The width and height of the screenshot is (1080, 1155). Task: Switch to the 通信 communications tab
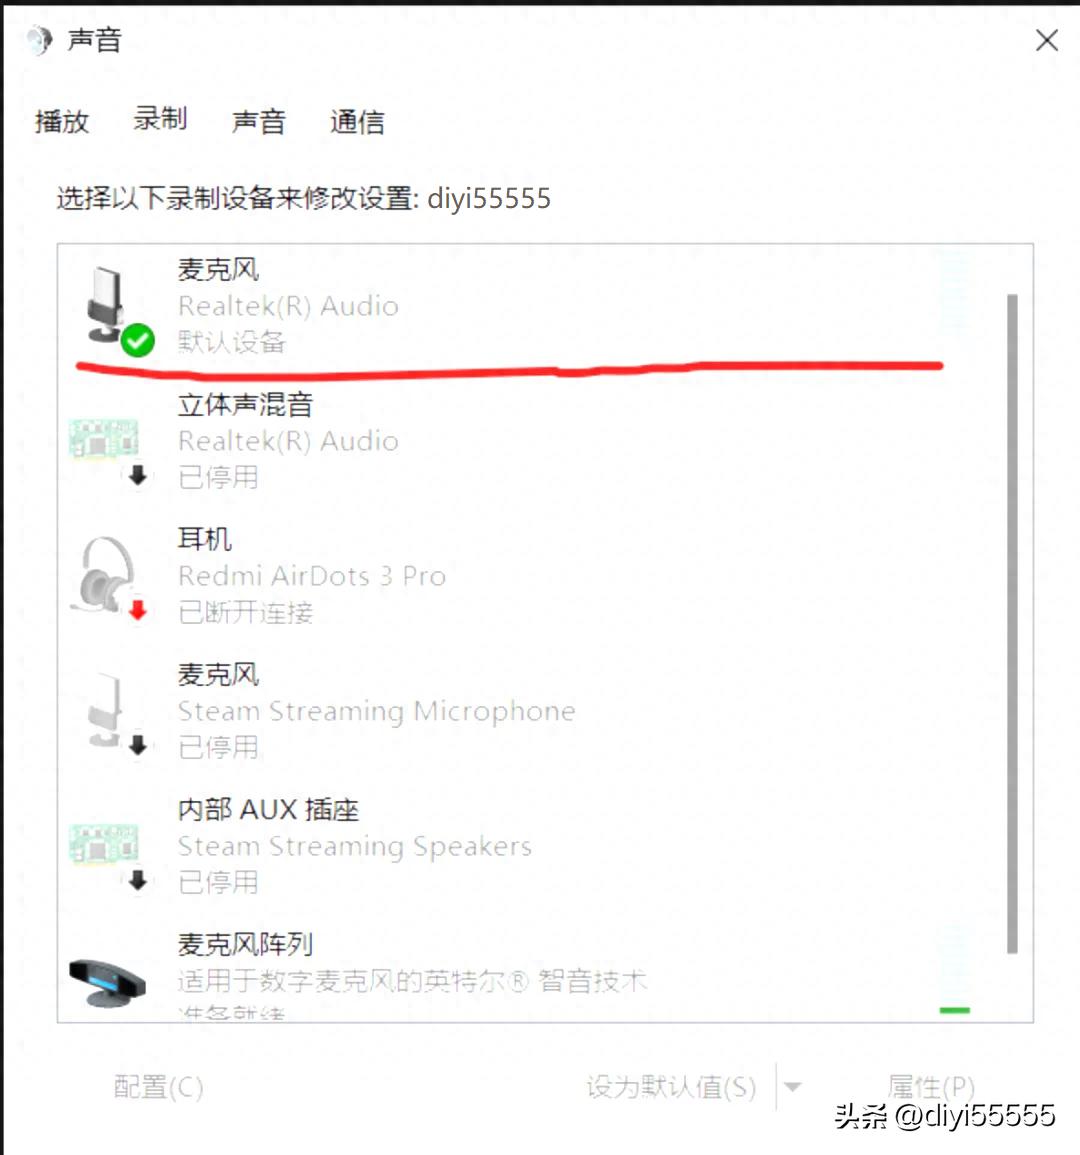pos(357,122)
